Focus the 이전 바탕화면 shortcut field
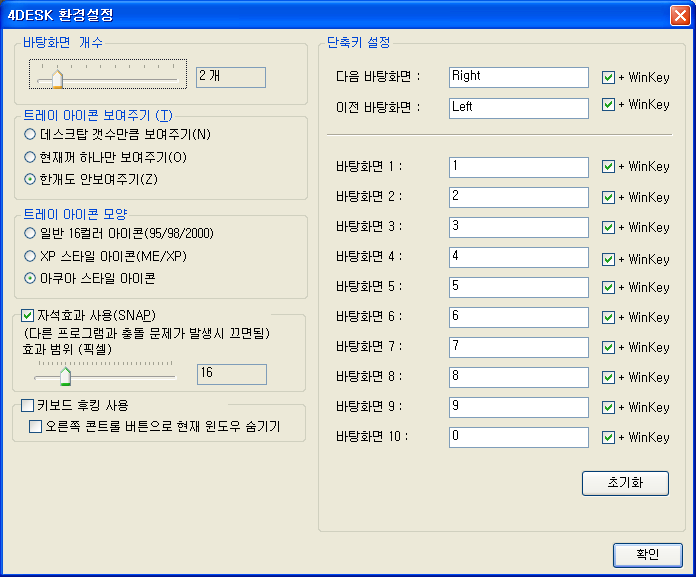This screenshot has width=696, height=577. click(x=518, y=107)
